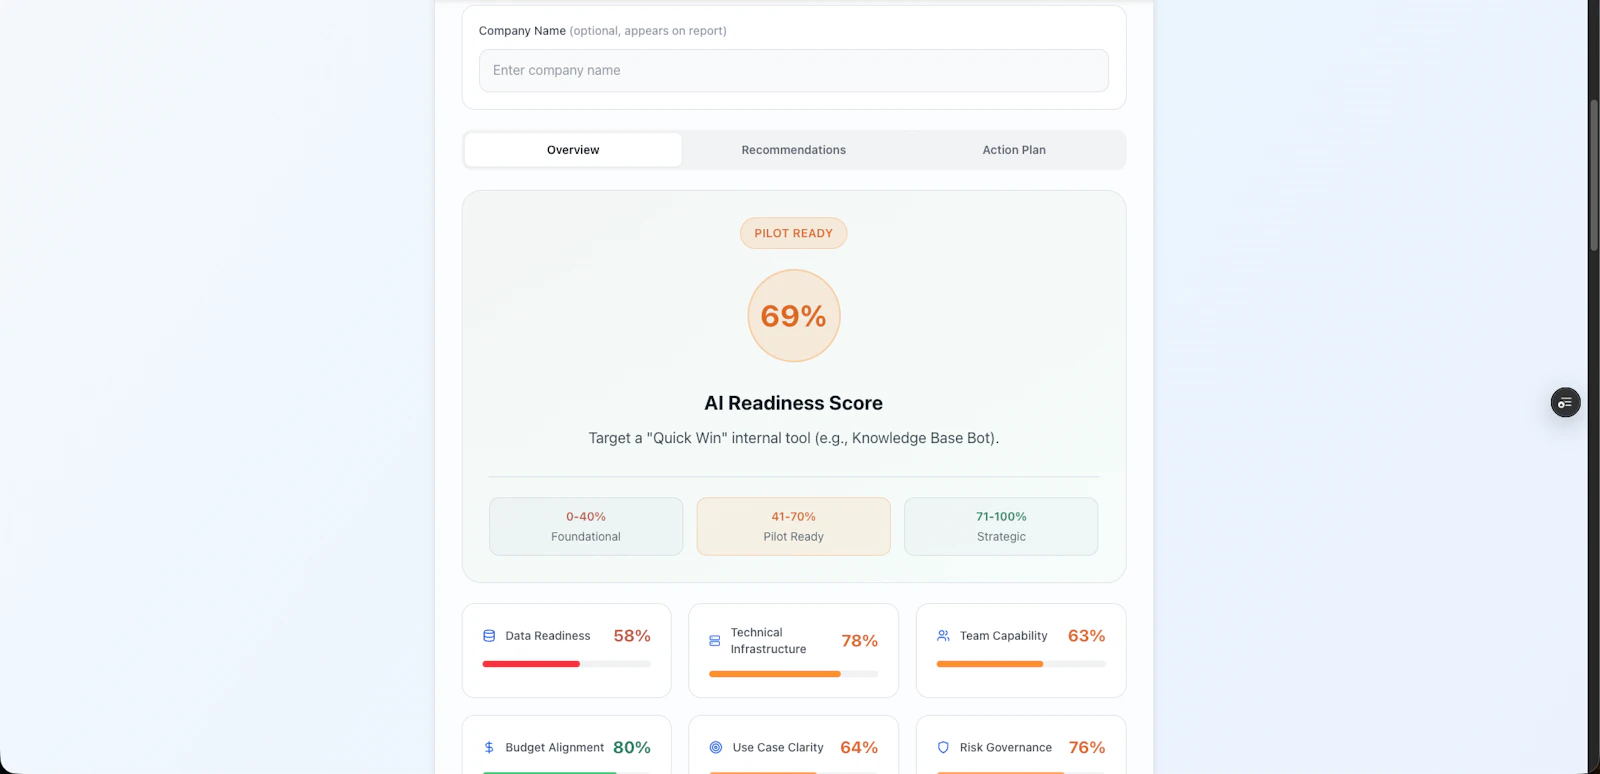Open the Recommendations tab
Viewport: 1600px width, 774px height.
(794, 150)
